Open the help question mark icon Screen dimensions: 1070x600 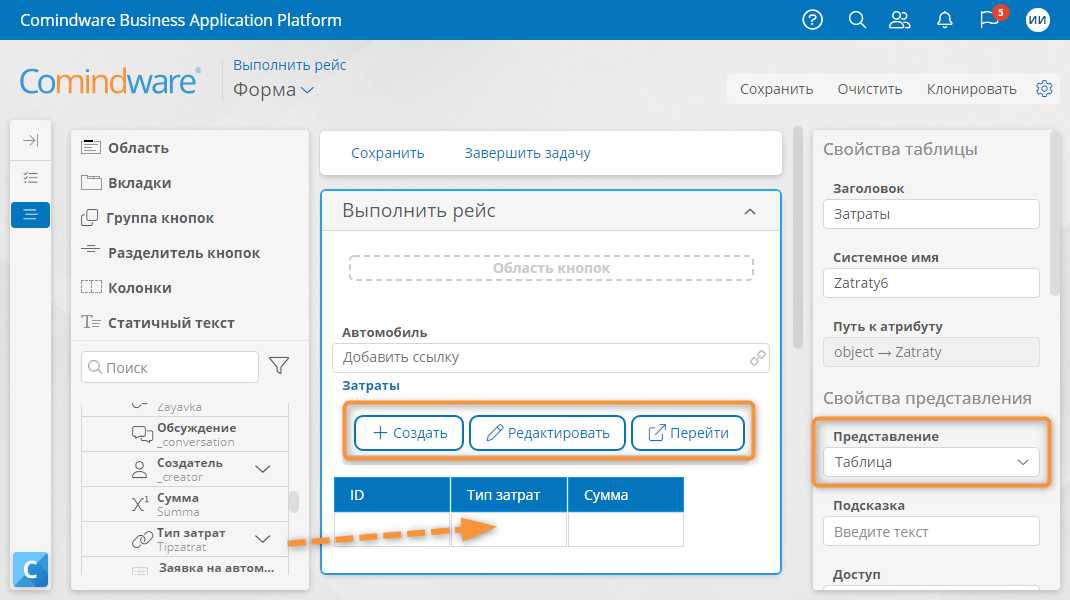[x=812, y=20]
